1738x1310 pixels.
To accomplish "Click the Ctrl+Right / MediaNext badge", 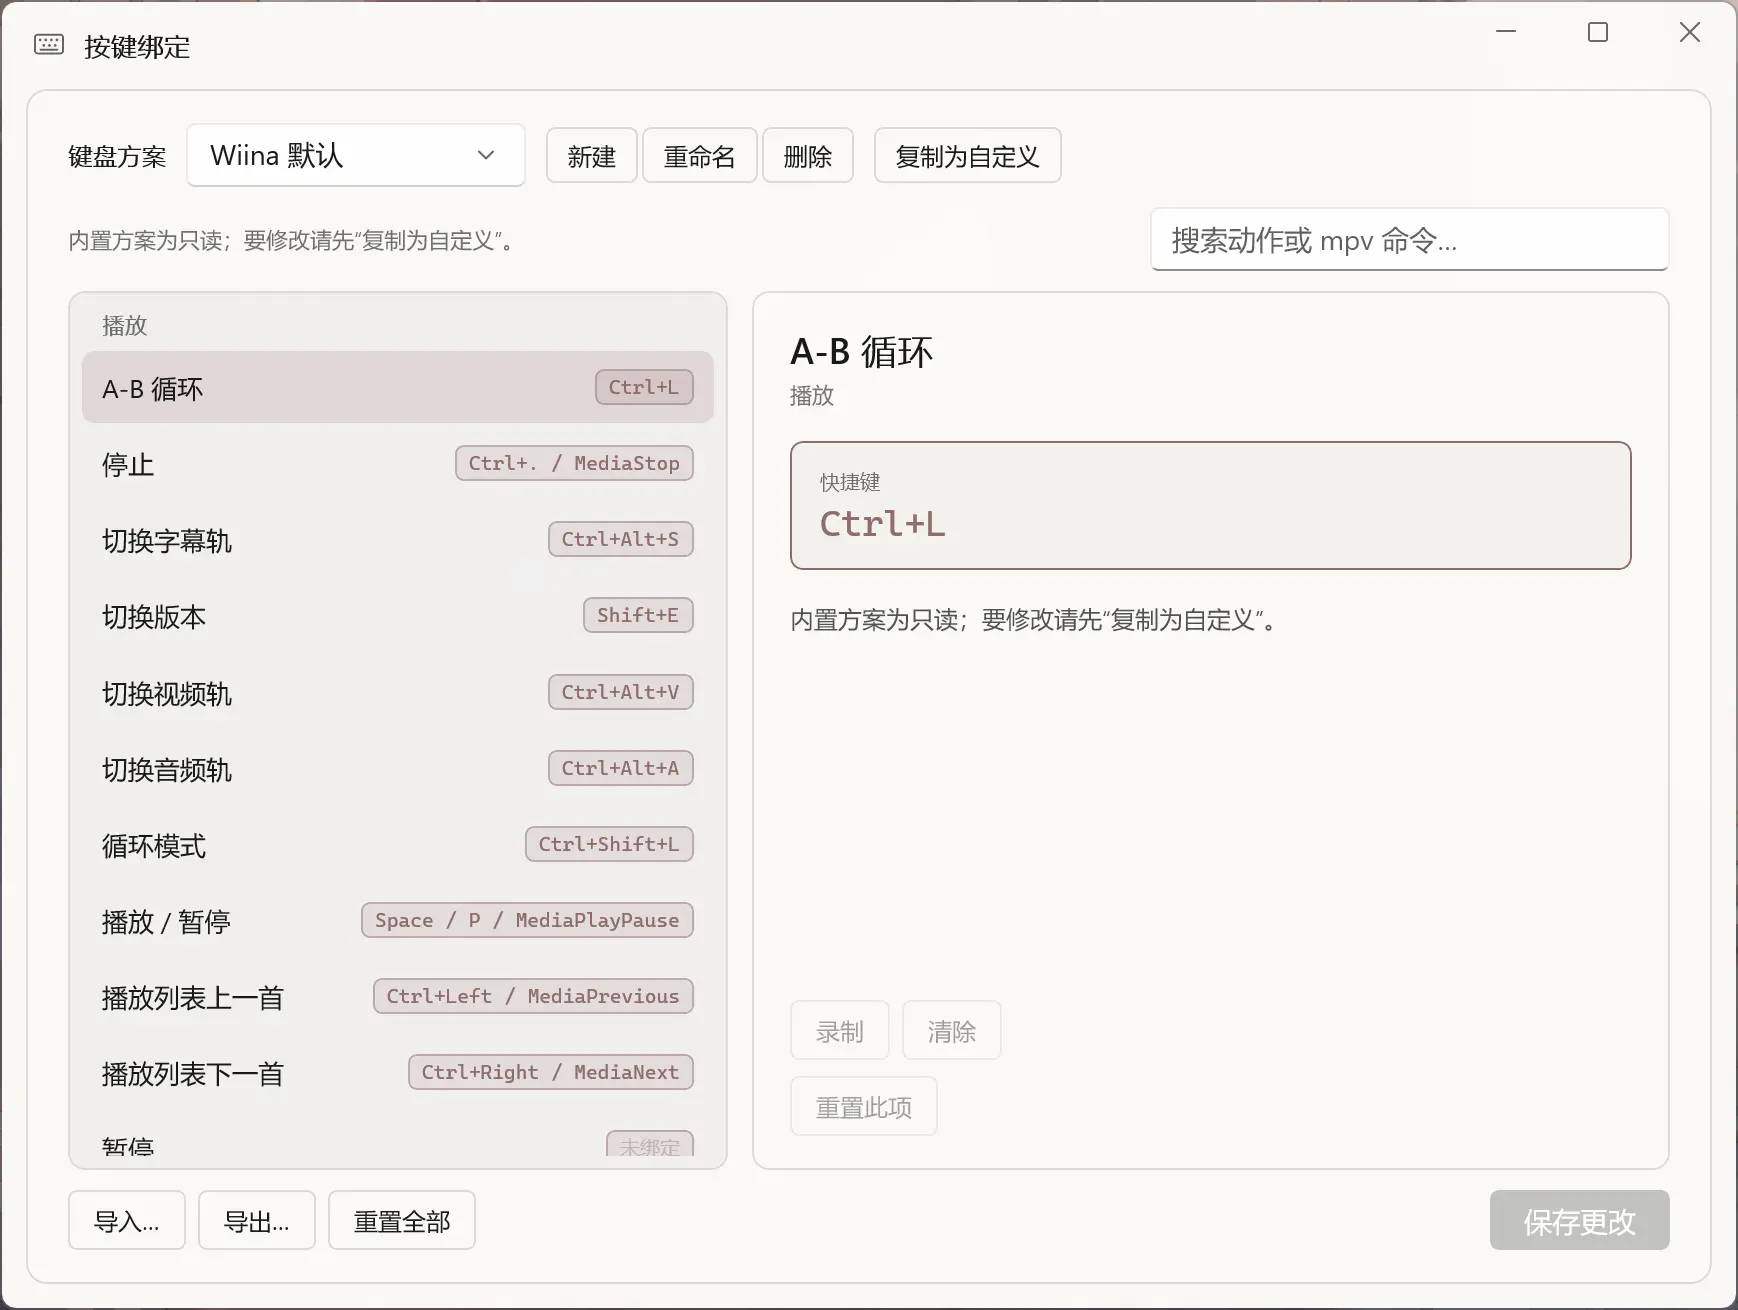I will point(551,1072).
